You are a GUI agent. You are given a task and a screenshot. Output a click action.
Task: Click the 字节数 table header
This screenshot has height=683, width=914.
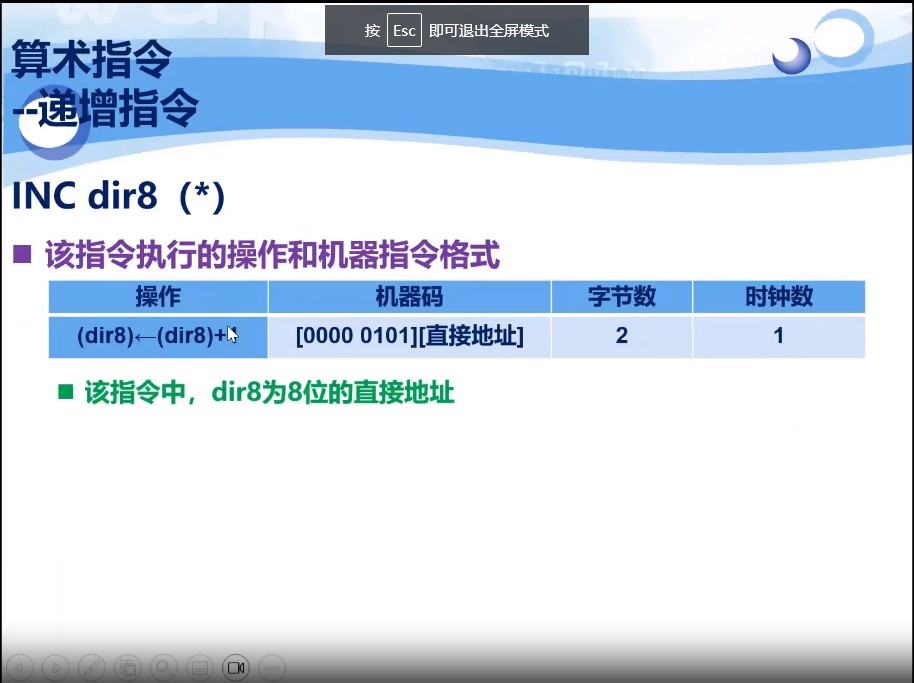(x=621, y=297)
